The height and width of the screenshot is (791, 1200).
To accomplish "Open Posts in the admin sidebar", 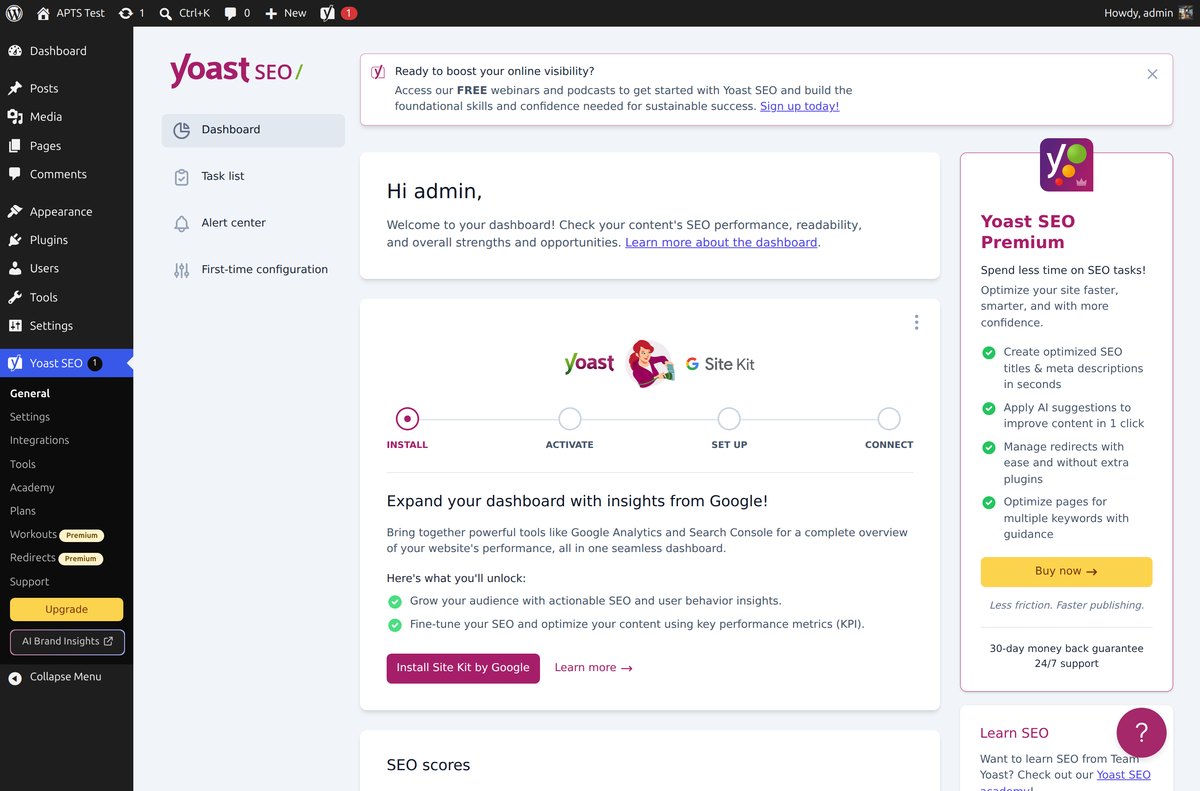I will 66,88.
